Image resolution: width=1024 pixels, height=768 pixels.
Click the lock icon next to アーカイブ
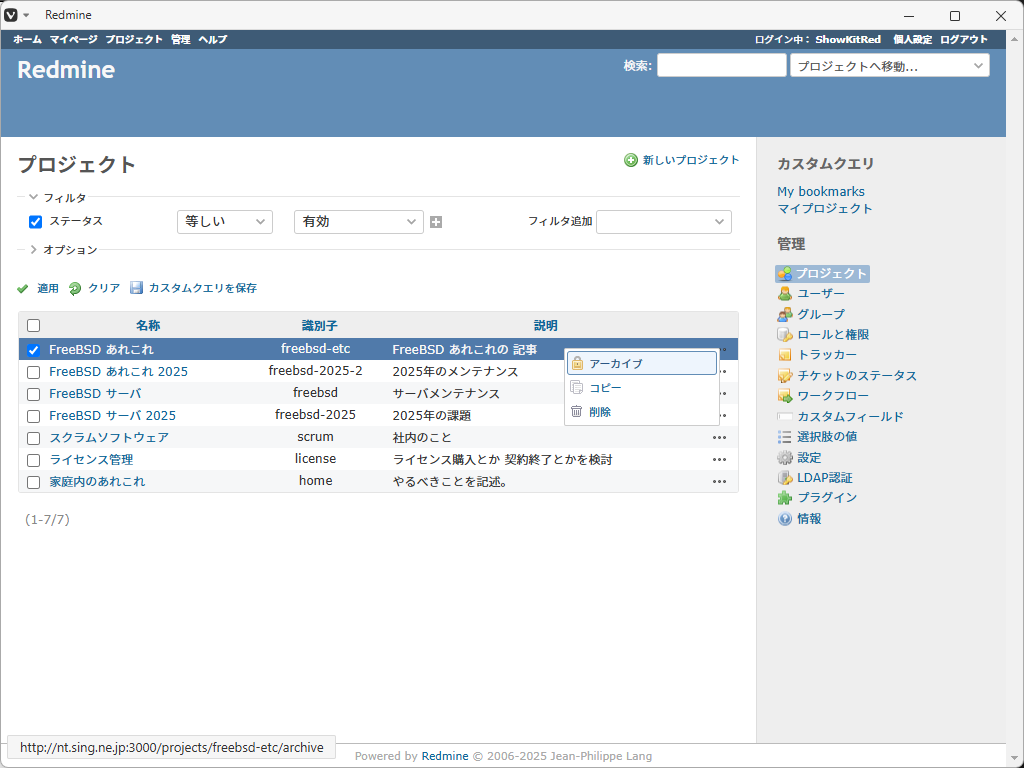click(x=577, y=364)
